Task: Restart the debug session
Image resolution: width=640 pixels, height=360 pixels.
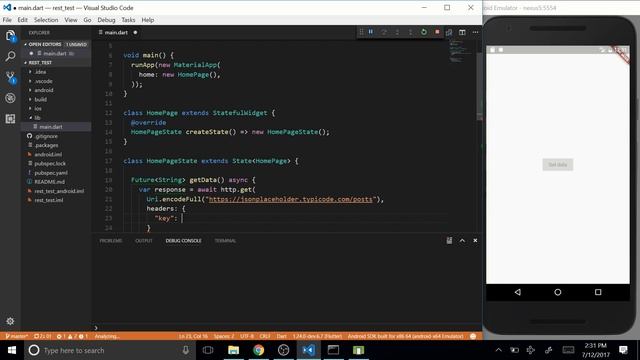Action: point(424,32)
